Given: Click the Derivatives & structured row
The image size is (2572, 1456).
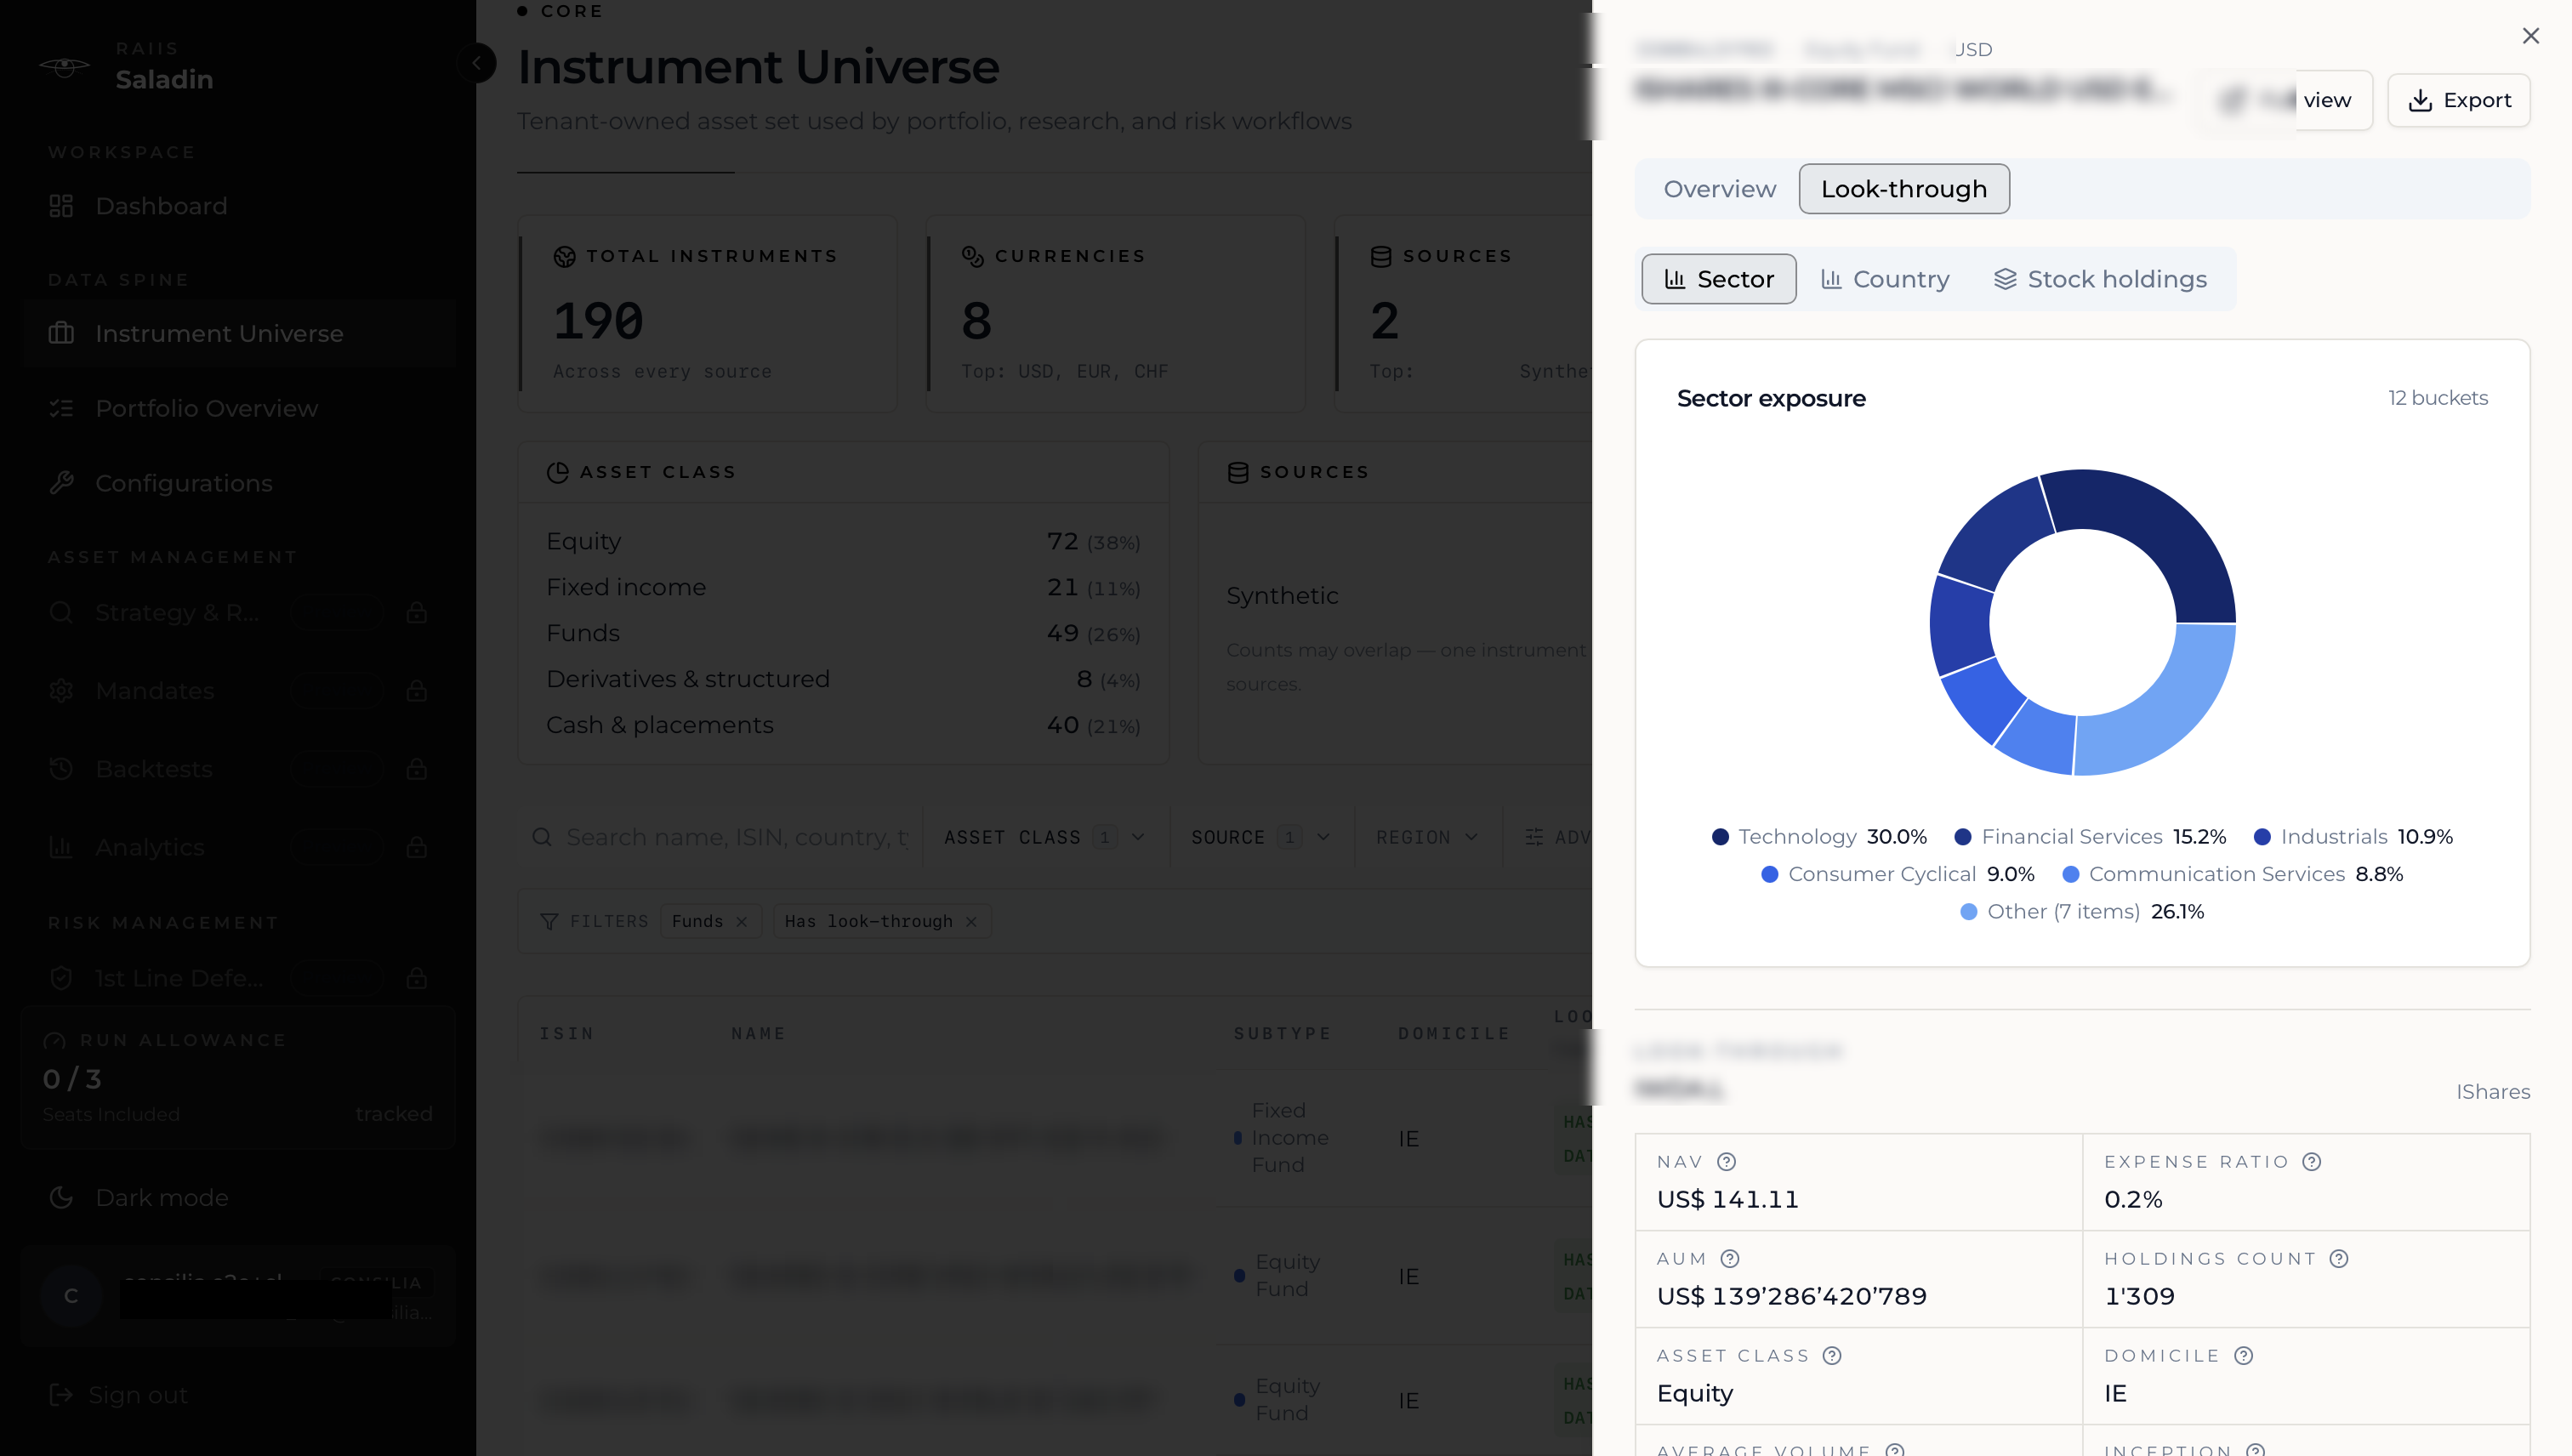Looking at the screenshot, I should pyautogui.click(x=843, y=679).
